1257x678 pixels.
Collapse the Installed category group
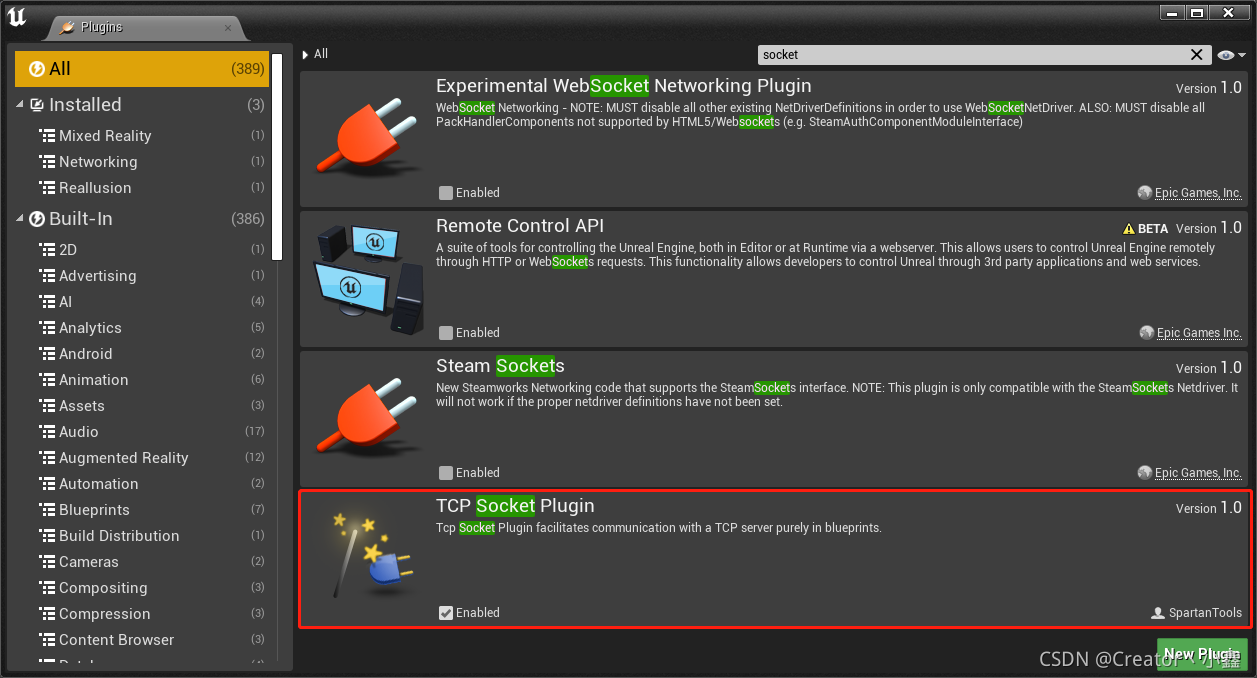[20, 104]
